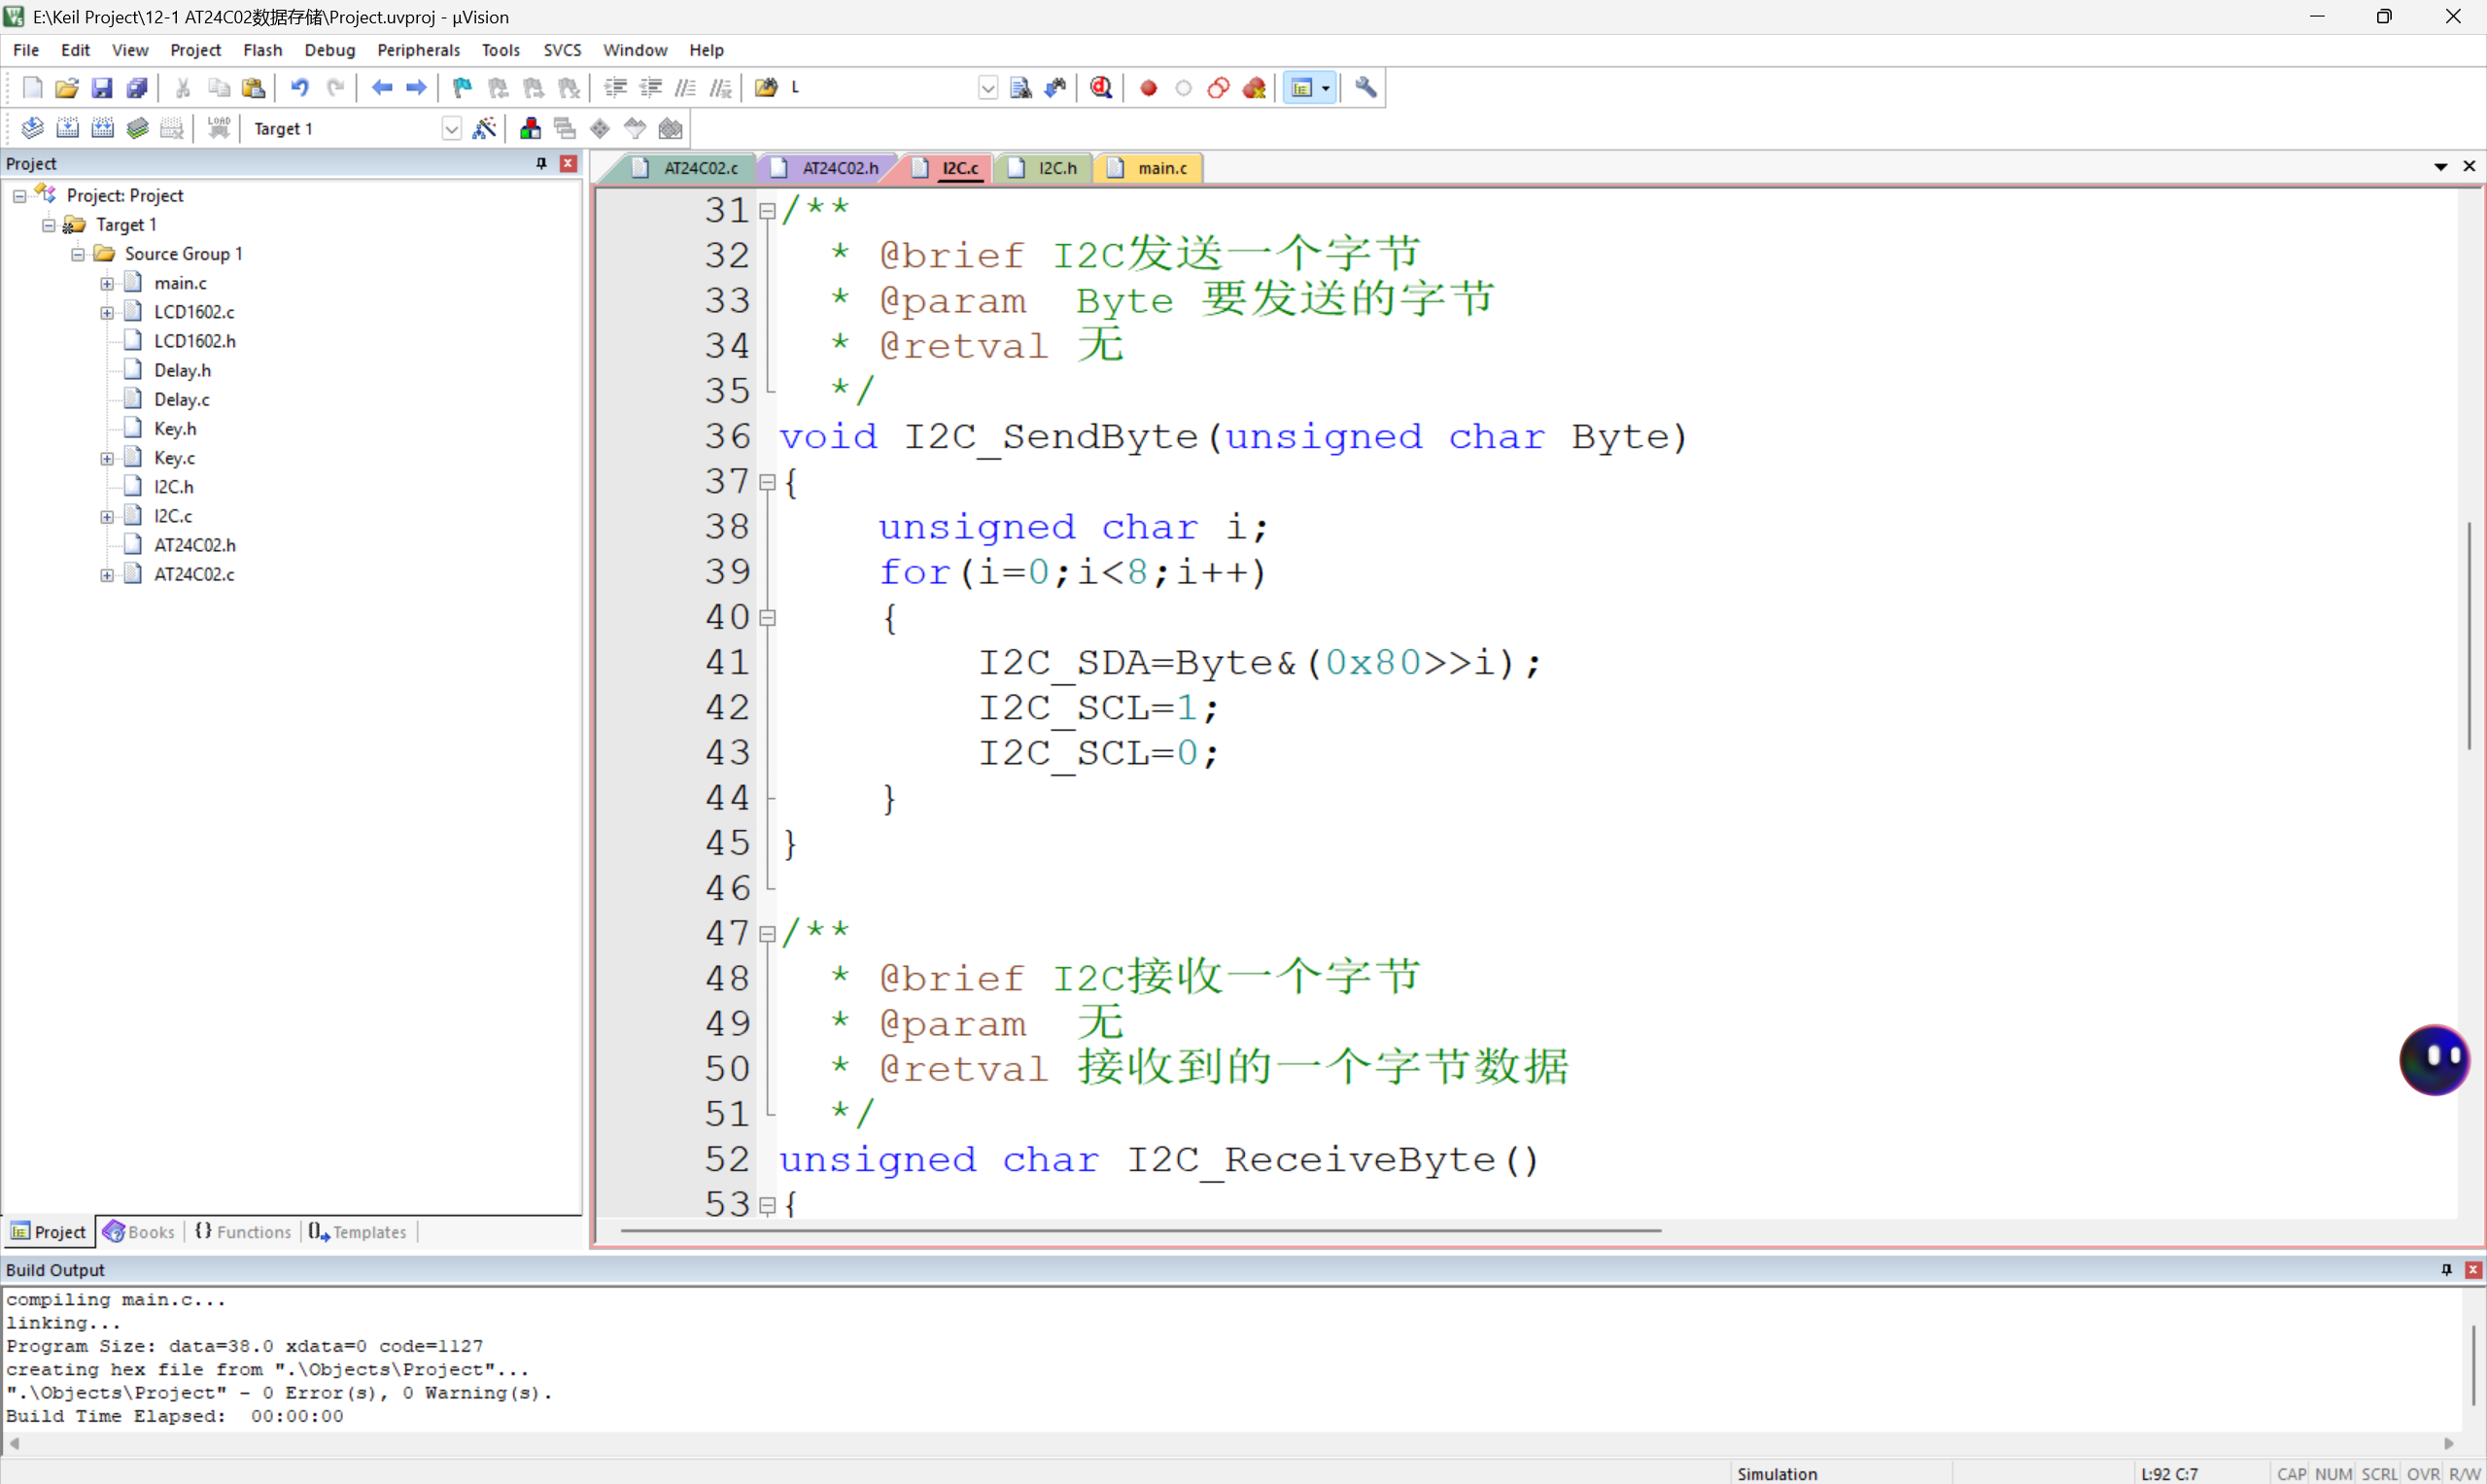Click the Find text input field
This screenshot has width=2487, height=1484.
pyautogui.click(x=880, y=88)
